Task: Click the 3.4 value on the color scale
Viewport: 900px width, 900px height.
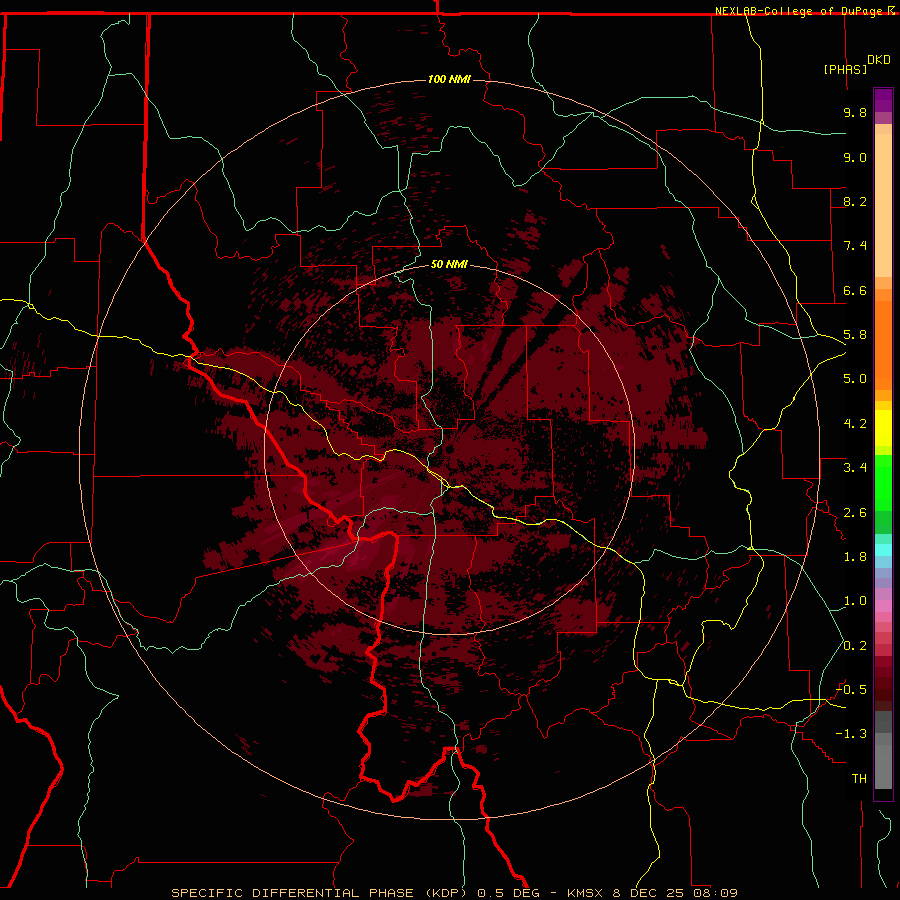Action: [x=855, y=468]
